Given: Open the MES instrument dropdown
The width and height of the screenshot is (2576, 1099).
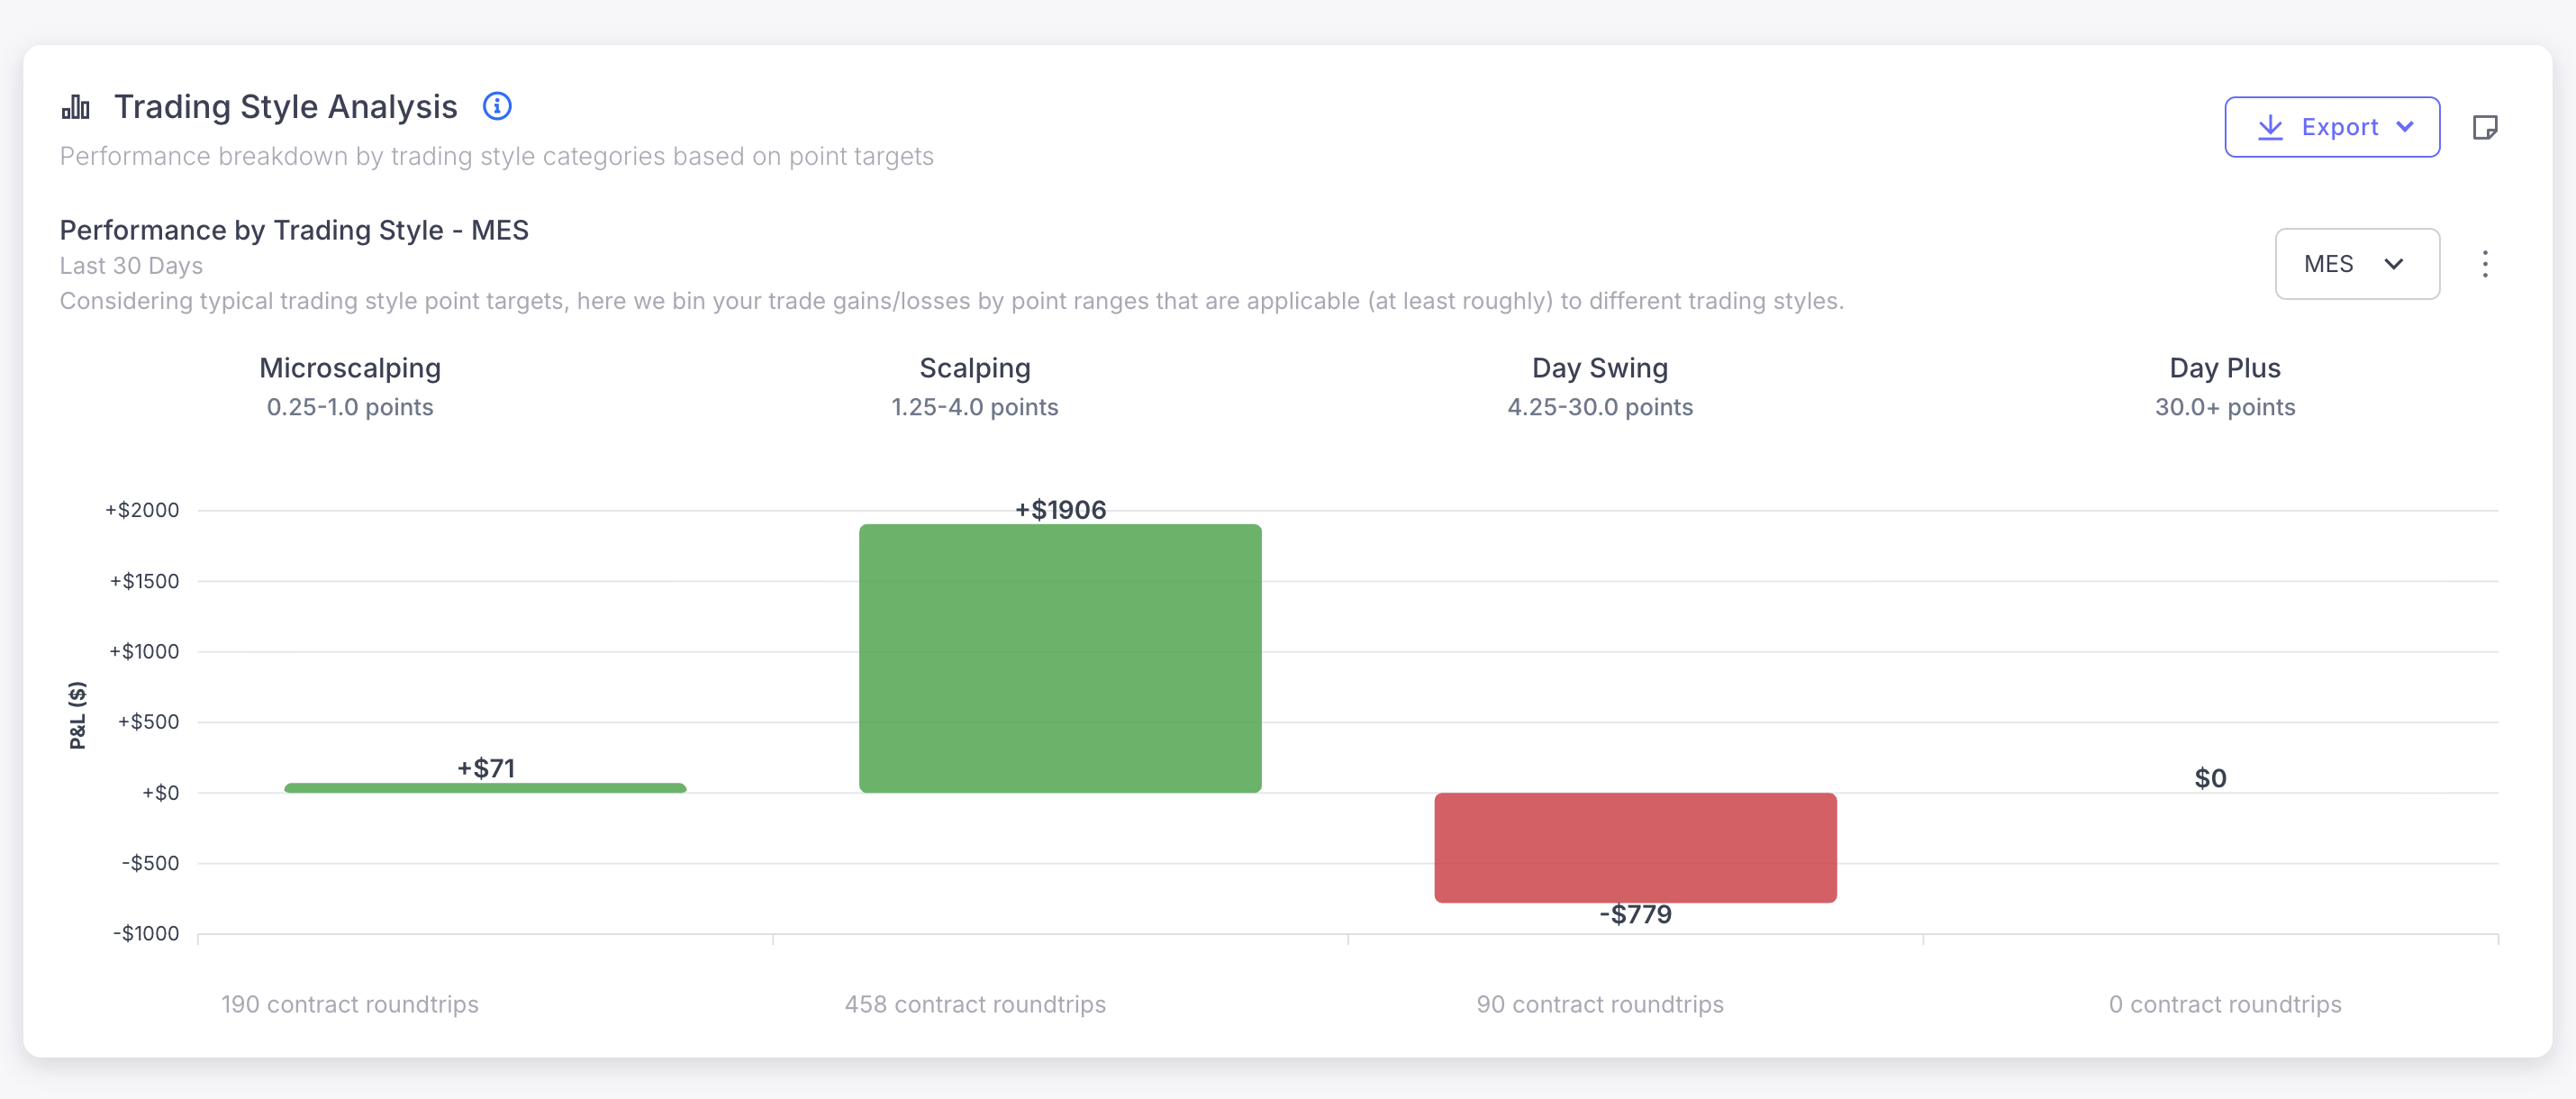Looking at the screenshot, I should (x=2356, y=264).
